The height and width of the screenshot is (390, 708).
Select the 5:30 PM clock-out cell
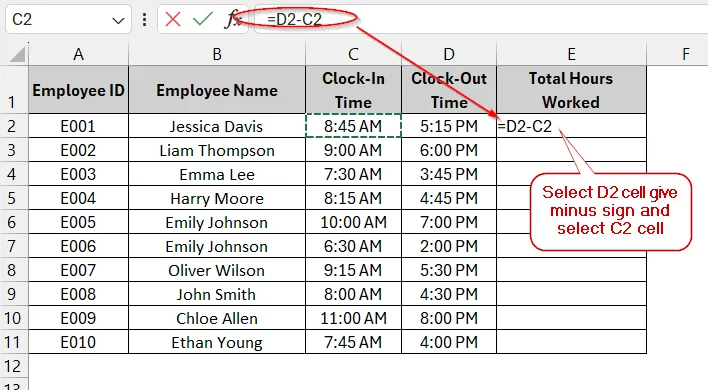[449, 270]
